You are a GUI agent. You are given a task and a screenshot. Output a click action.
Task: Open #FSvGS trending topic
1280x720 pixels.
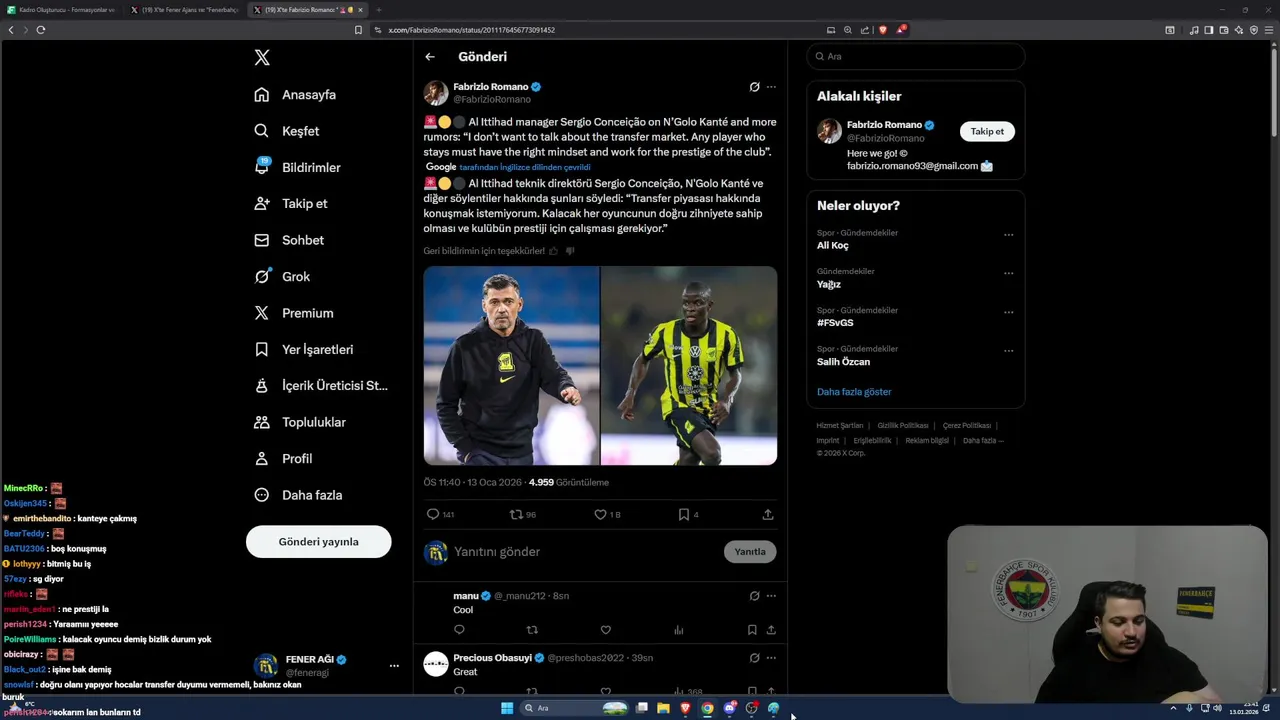(x=835, y=323)
